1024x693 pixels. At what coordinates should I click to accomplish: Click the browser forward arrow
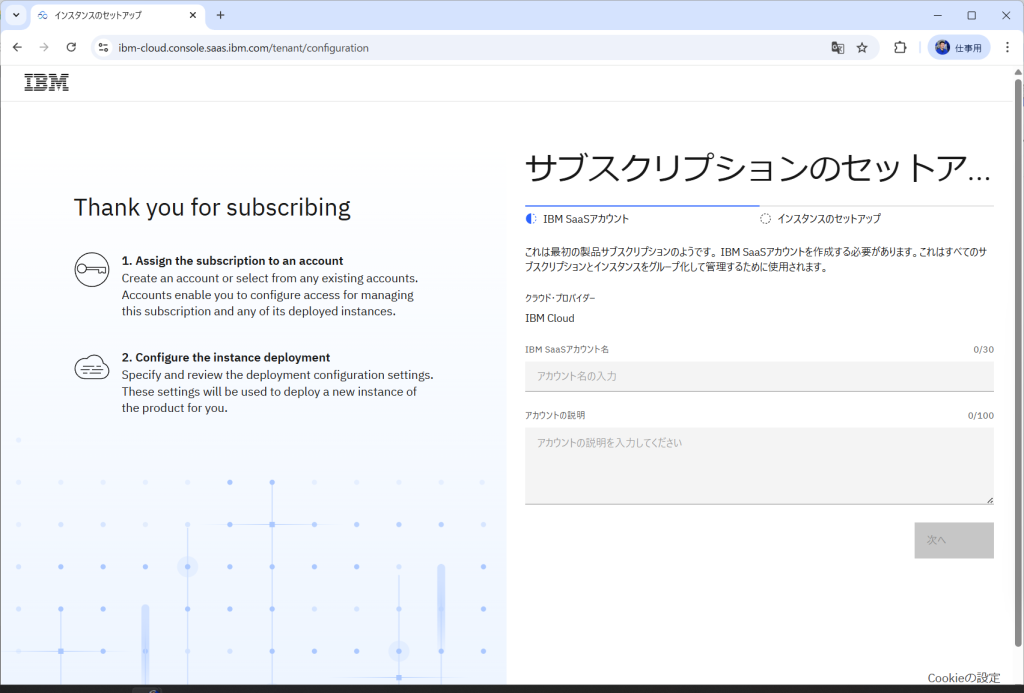[x=44, y=48]
